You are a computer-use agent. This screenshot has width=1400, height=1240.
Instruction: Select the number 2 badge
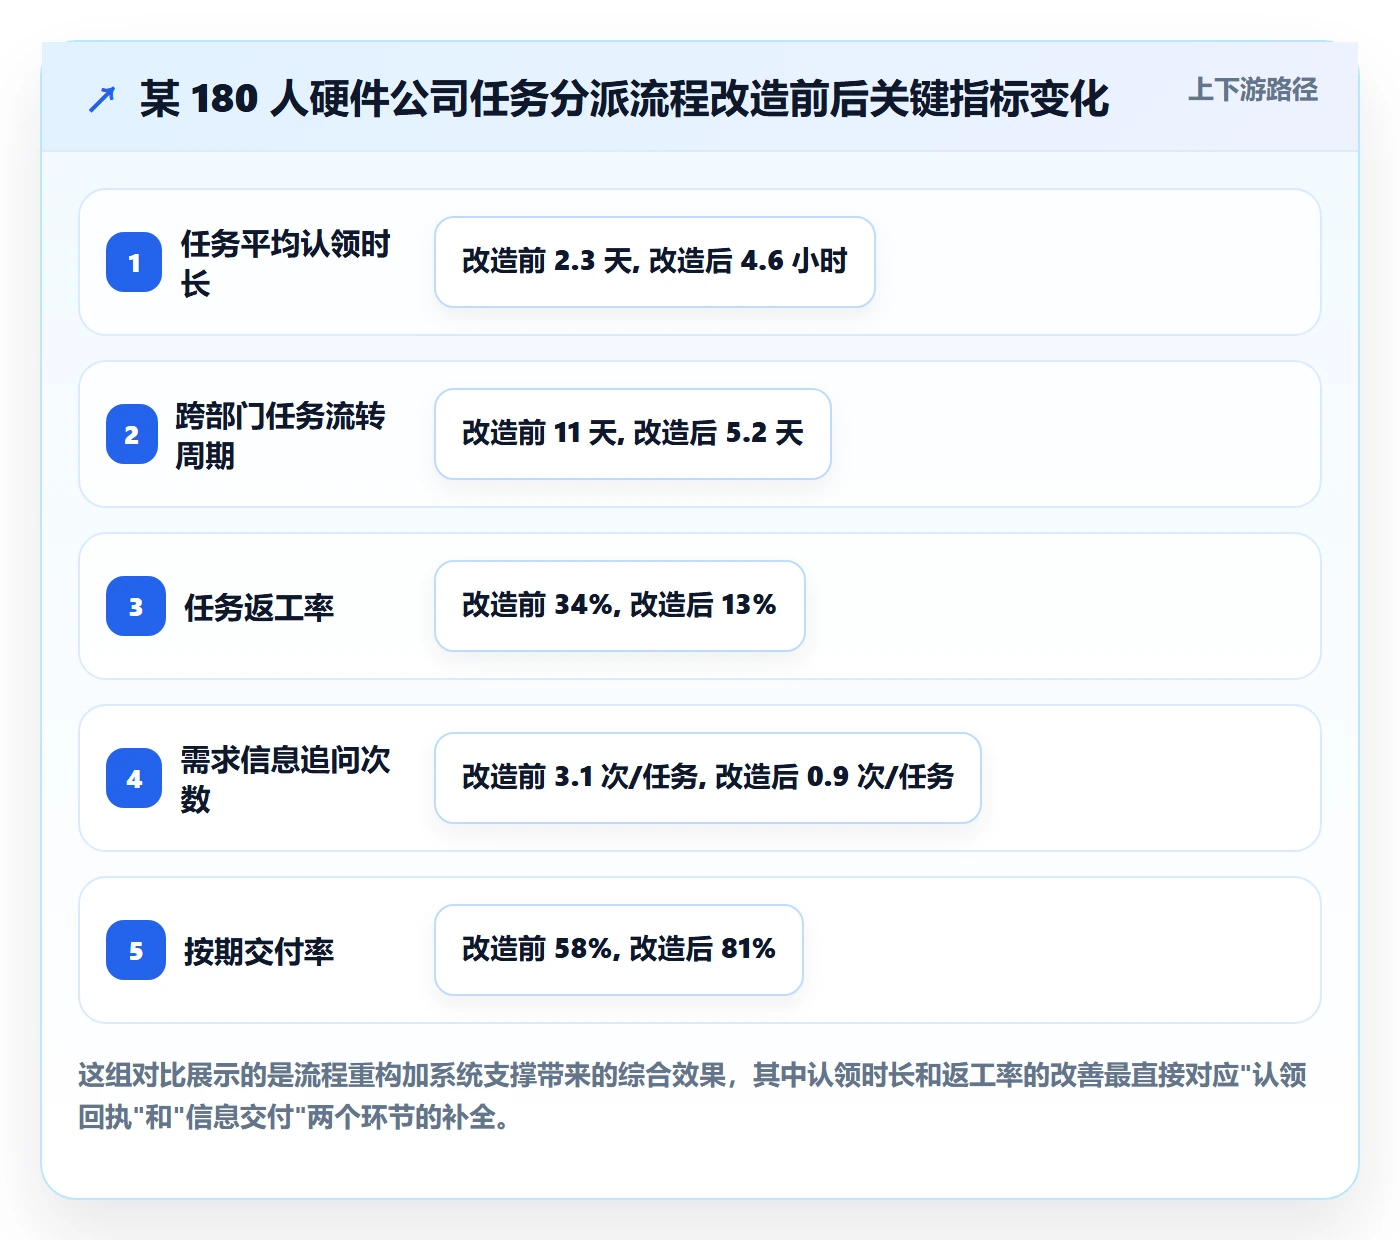[132, 434]
